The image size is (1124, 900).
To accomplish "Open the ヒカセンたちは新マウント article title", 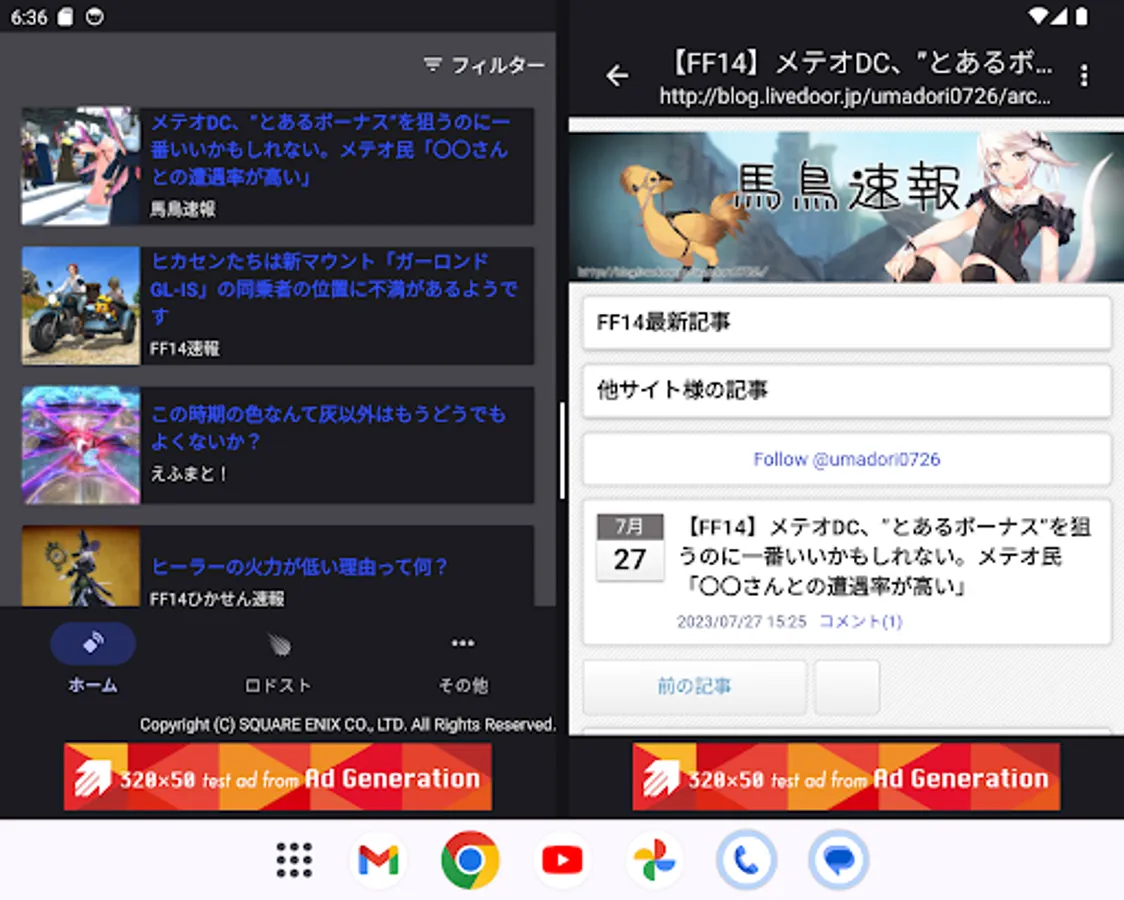I will (x=333, y=288).
